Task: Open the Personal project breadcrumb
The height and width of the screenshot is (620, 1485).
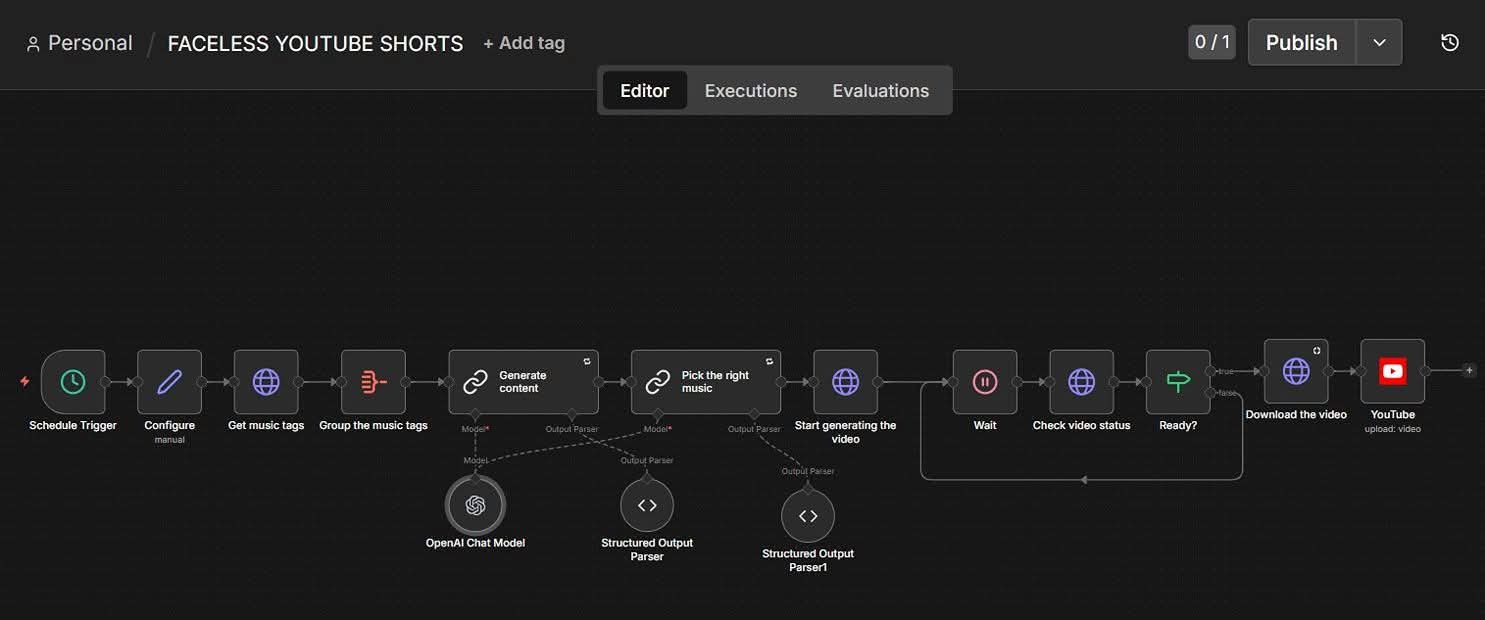Action: click(x=79, y=43)
